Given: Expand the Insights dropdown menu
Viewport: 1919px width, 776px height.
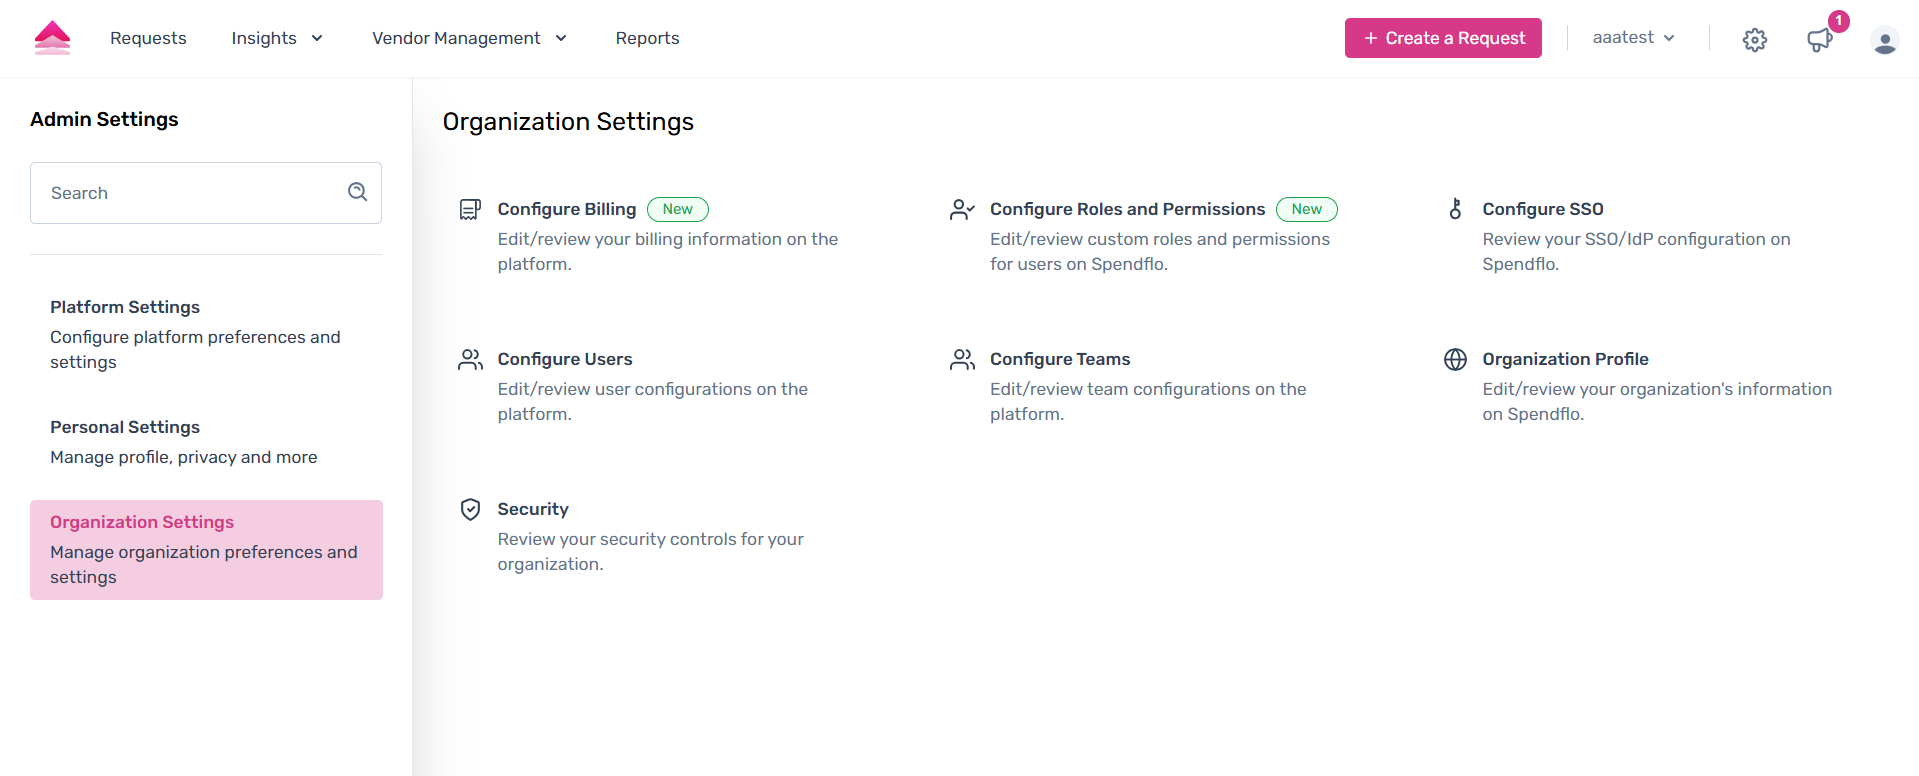Looking at the screenshot, I should coord(277,38).
